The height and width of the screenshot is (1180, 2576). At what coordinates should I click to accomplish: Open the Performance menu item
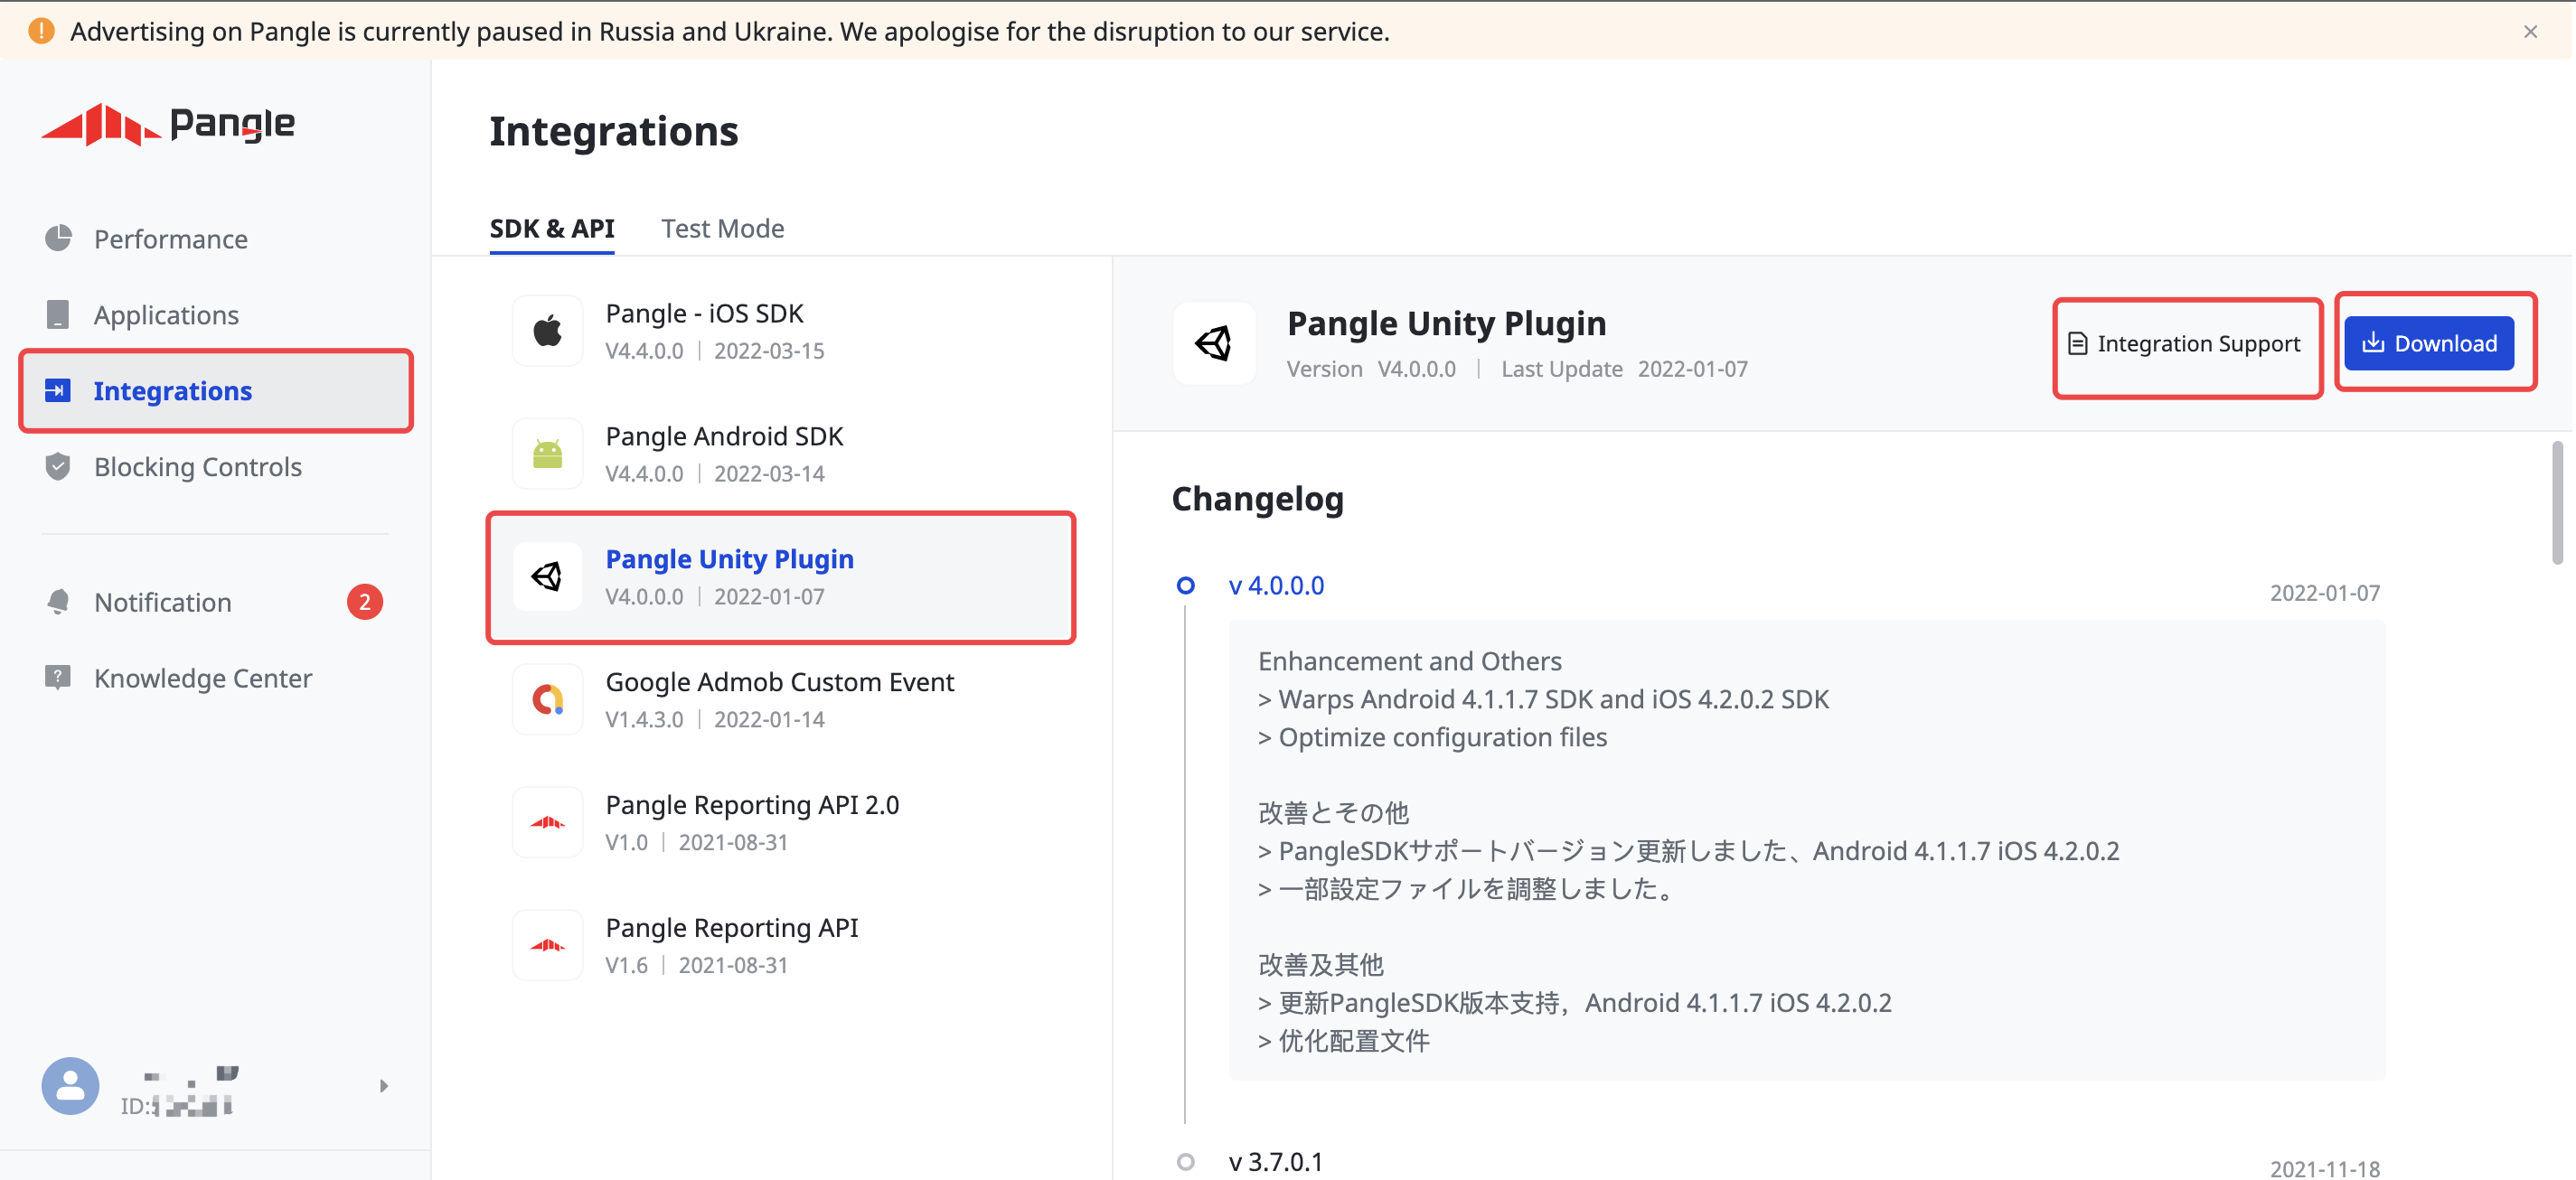(x=215, y=239)
